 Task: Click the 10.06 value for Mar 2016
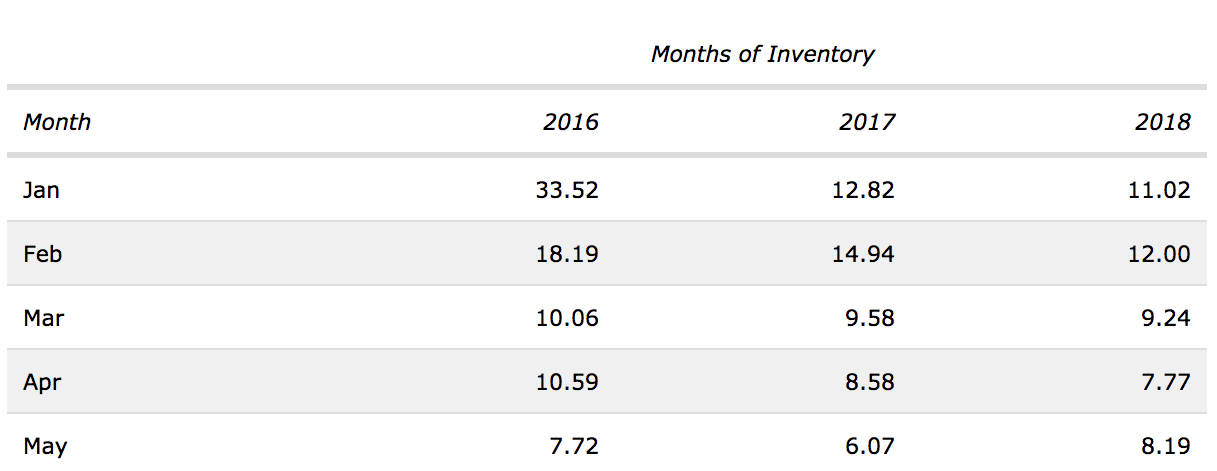[567, 318]
